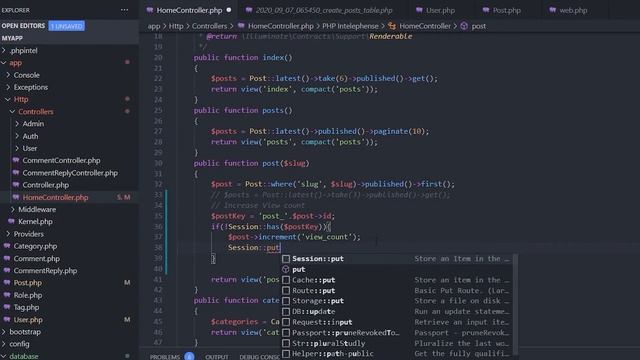The width and height of the screenshot is (640, 360).
Task: Open CommentReply.php in the file tree
Action: 69,270
